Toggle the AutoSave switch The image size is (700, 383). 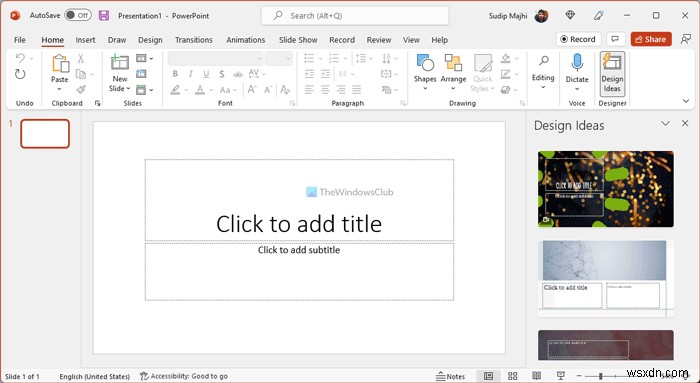pyautogui.click(x=78, y=15)
